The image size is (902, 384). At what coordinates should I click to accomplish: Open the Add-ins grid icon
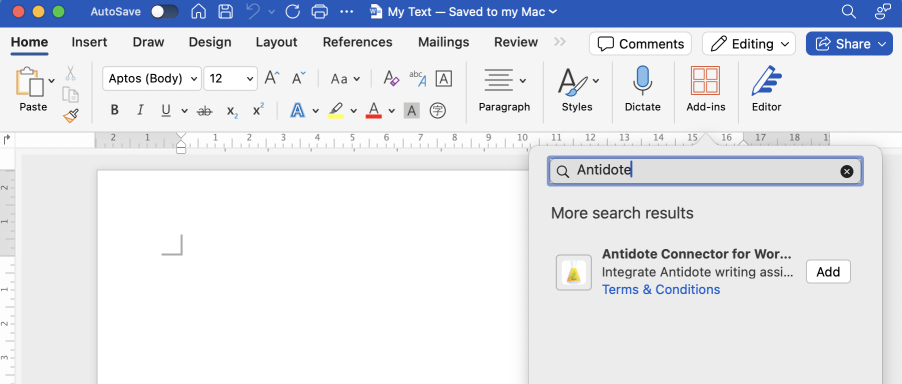point(705,80)
